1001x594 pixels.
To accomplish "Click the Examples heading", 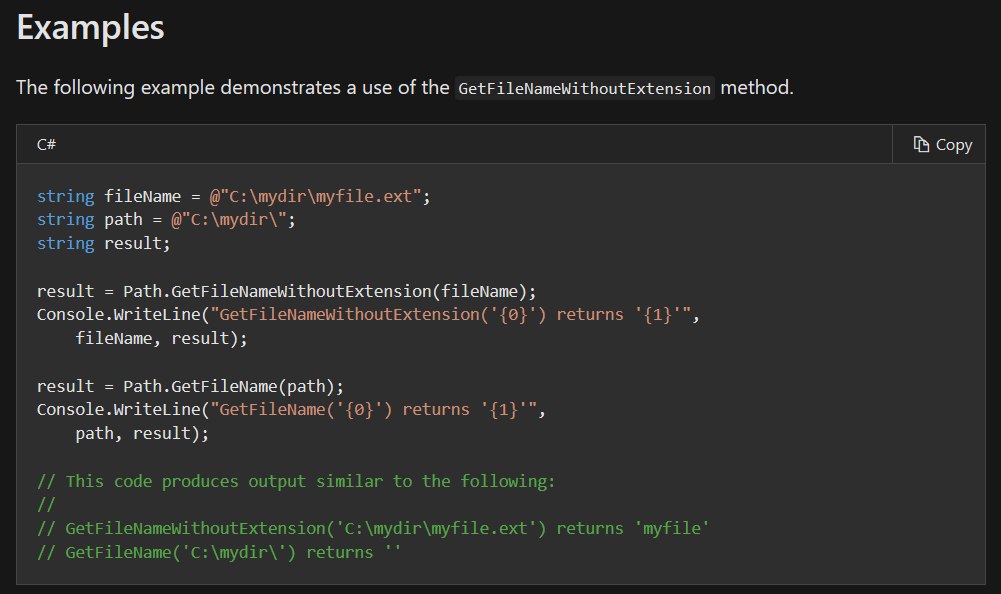I will [91, 27].
